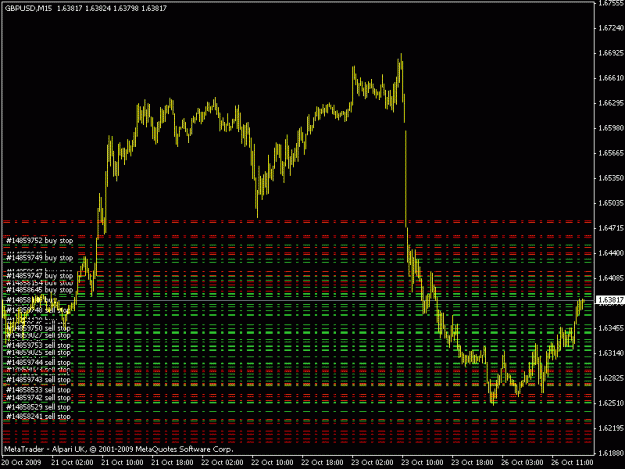Click the 21 Oct 10:00 time axis label
The height and width of the screenshot is (469, 625).
[122, 463]
